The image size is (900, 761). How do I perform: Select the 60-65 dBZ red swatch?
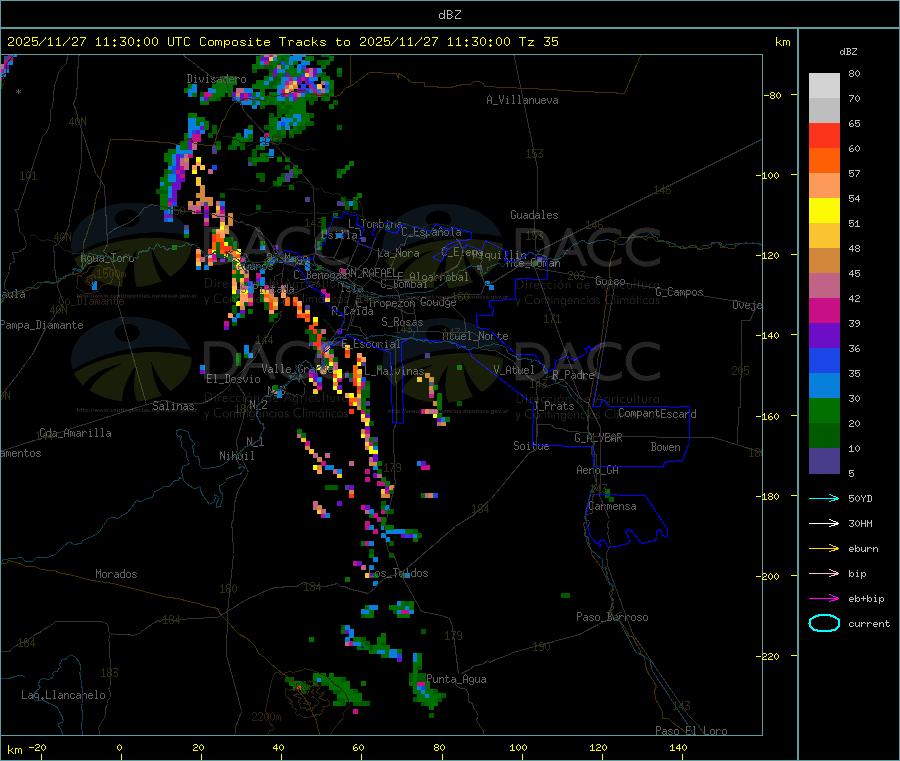[824, 135]
